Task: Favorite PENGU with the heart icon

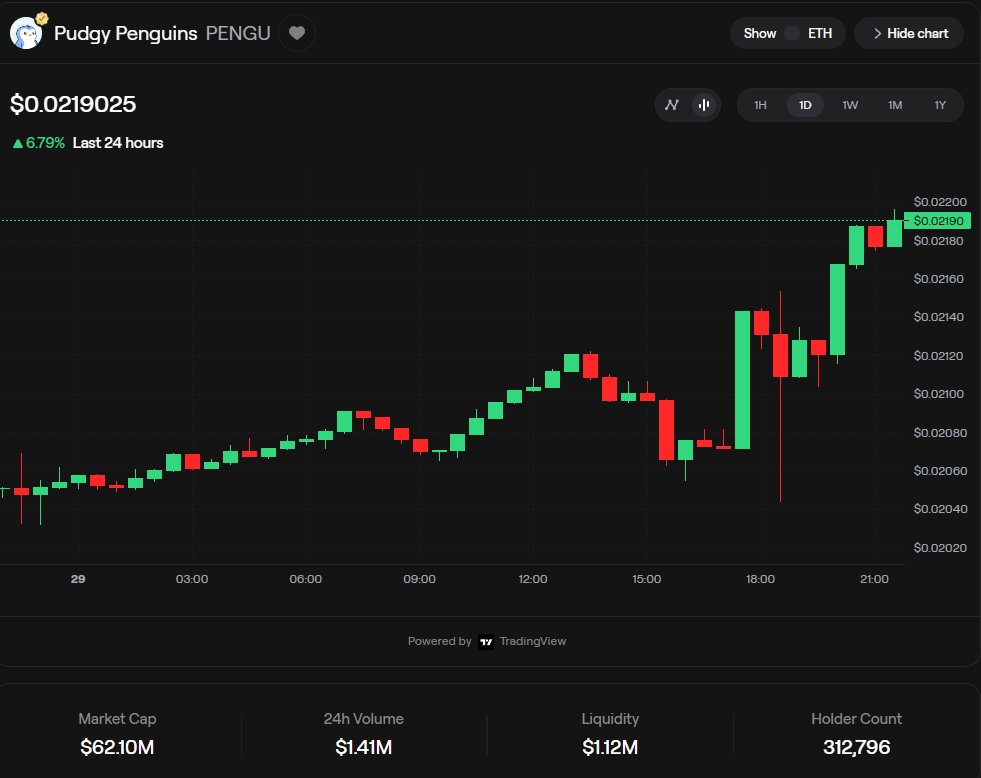Action: click(x=297, y=33)
